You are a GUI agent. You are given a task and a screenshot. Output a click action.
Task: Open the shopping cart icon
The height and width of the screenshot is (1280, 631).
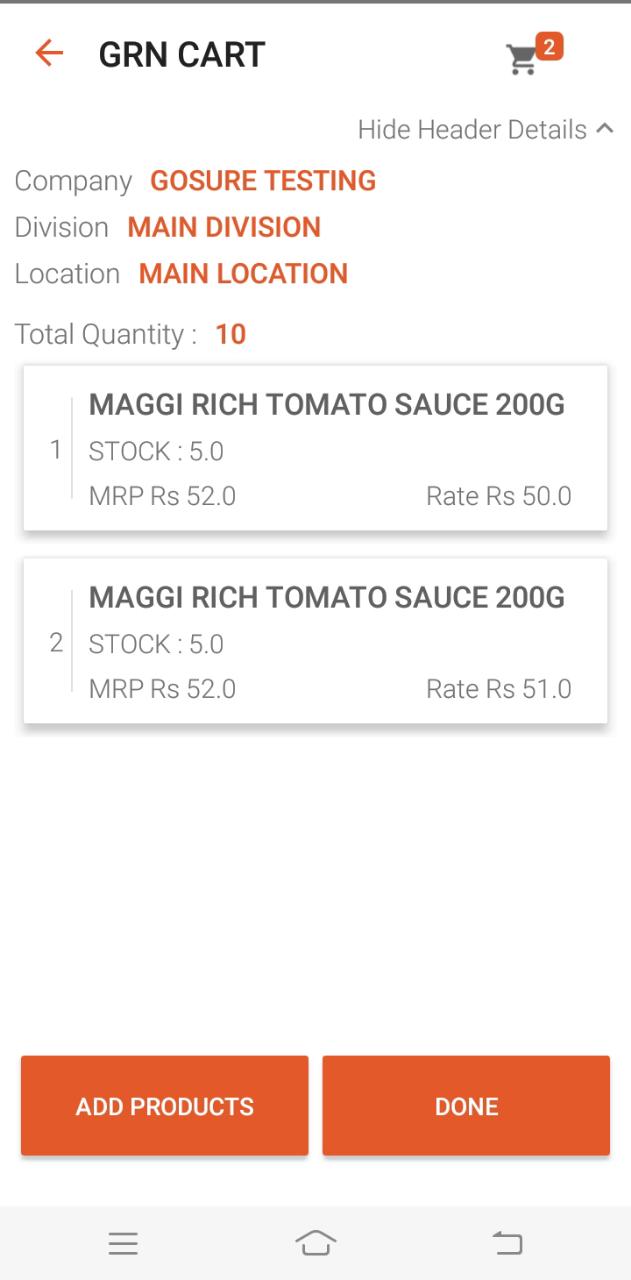click(521, 60)
